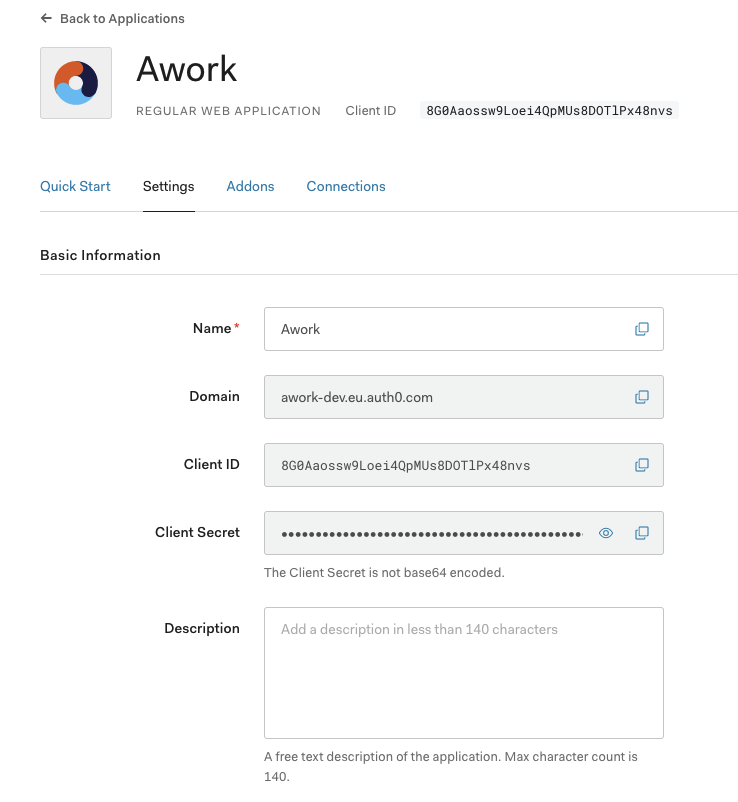Select the header Client ID value
The height and width of the screenshot is (802, 738).
click(549, 110)
